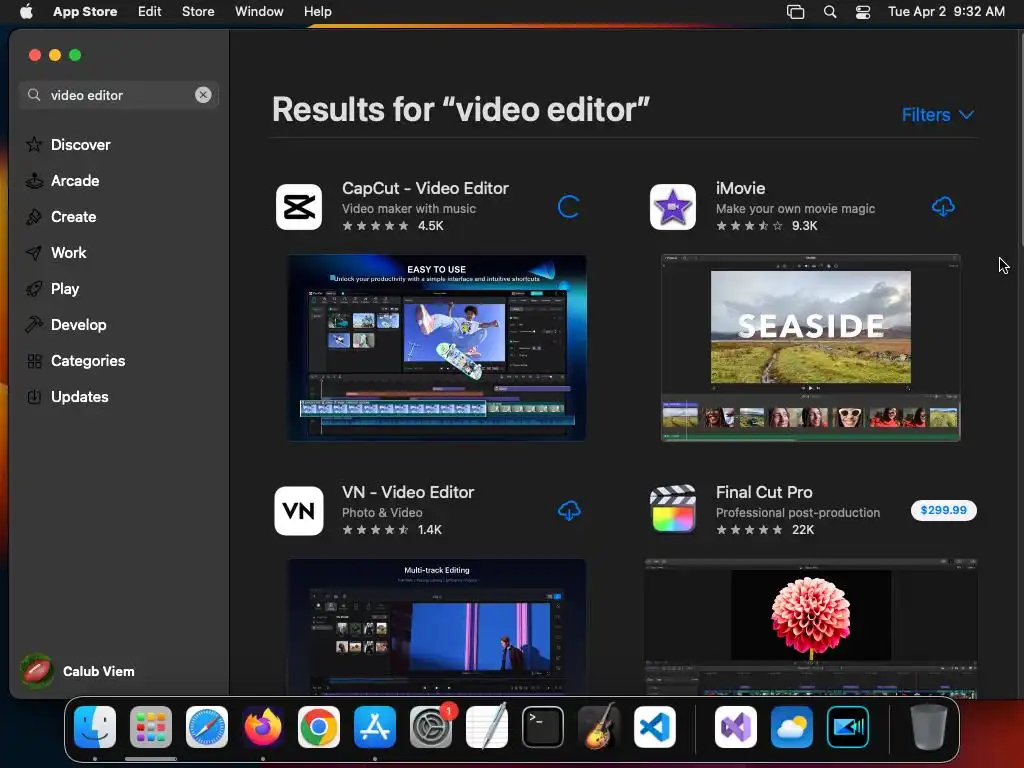
Task: Open blue Visual Studio Code Dock icon
Action: pos(655,727)
